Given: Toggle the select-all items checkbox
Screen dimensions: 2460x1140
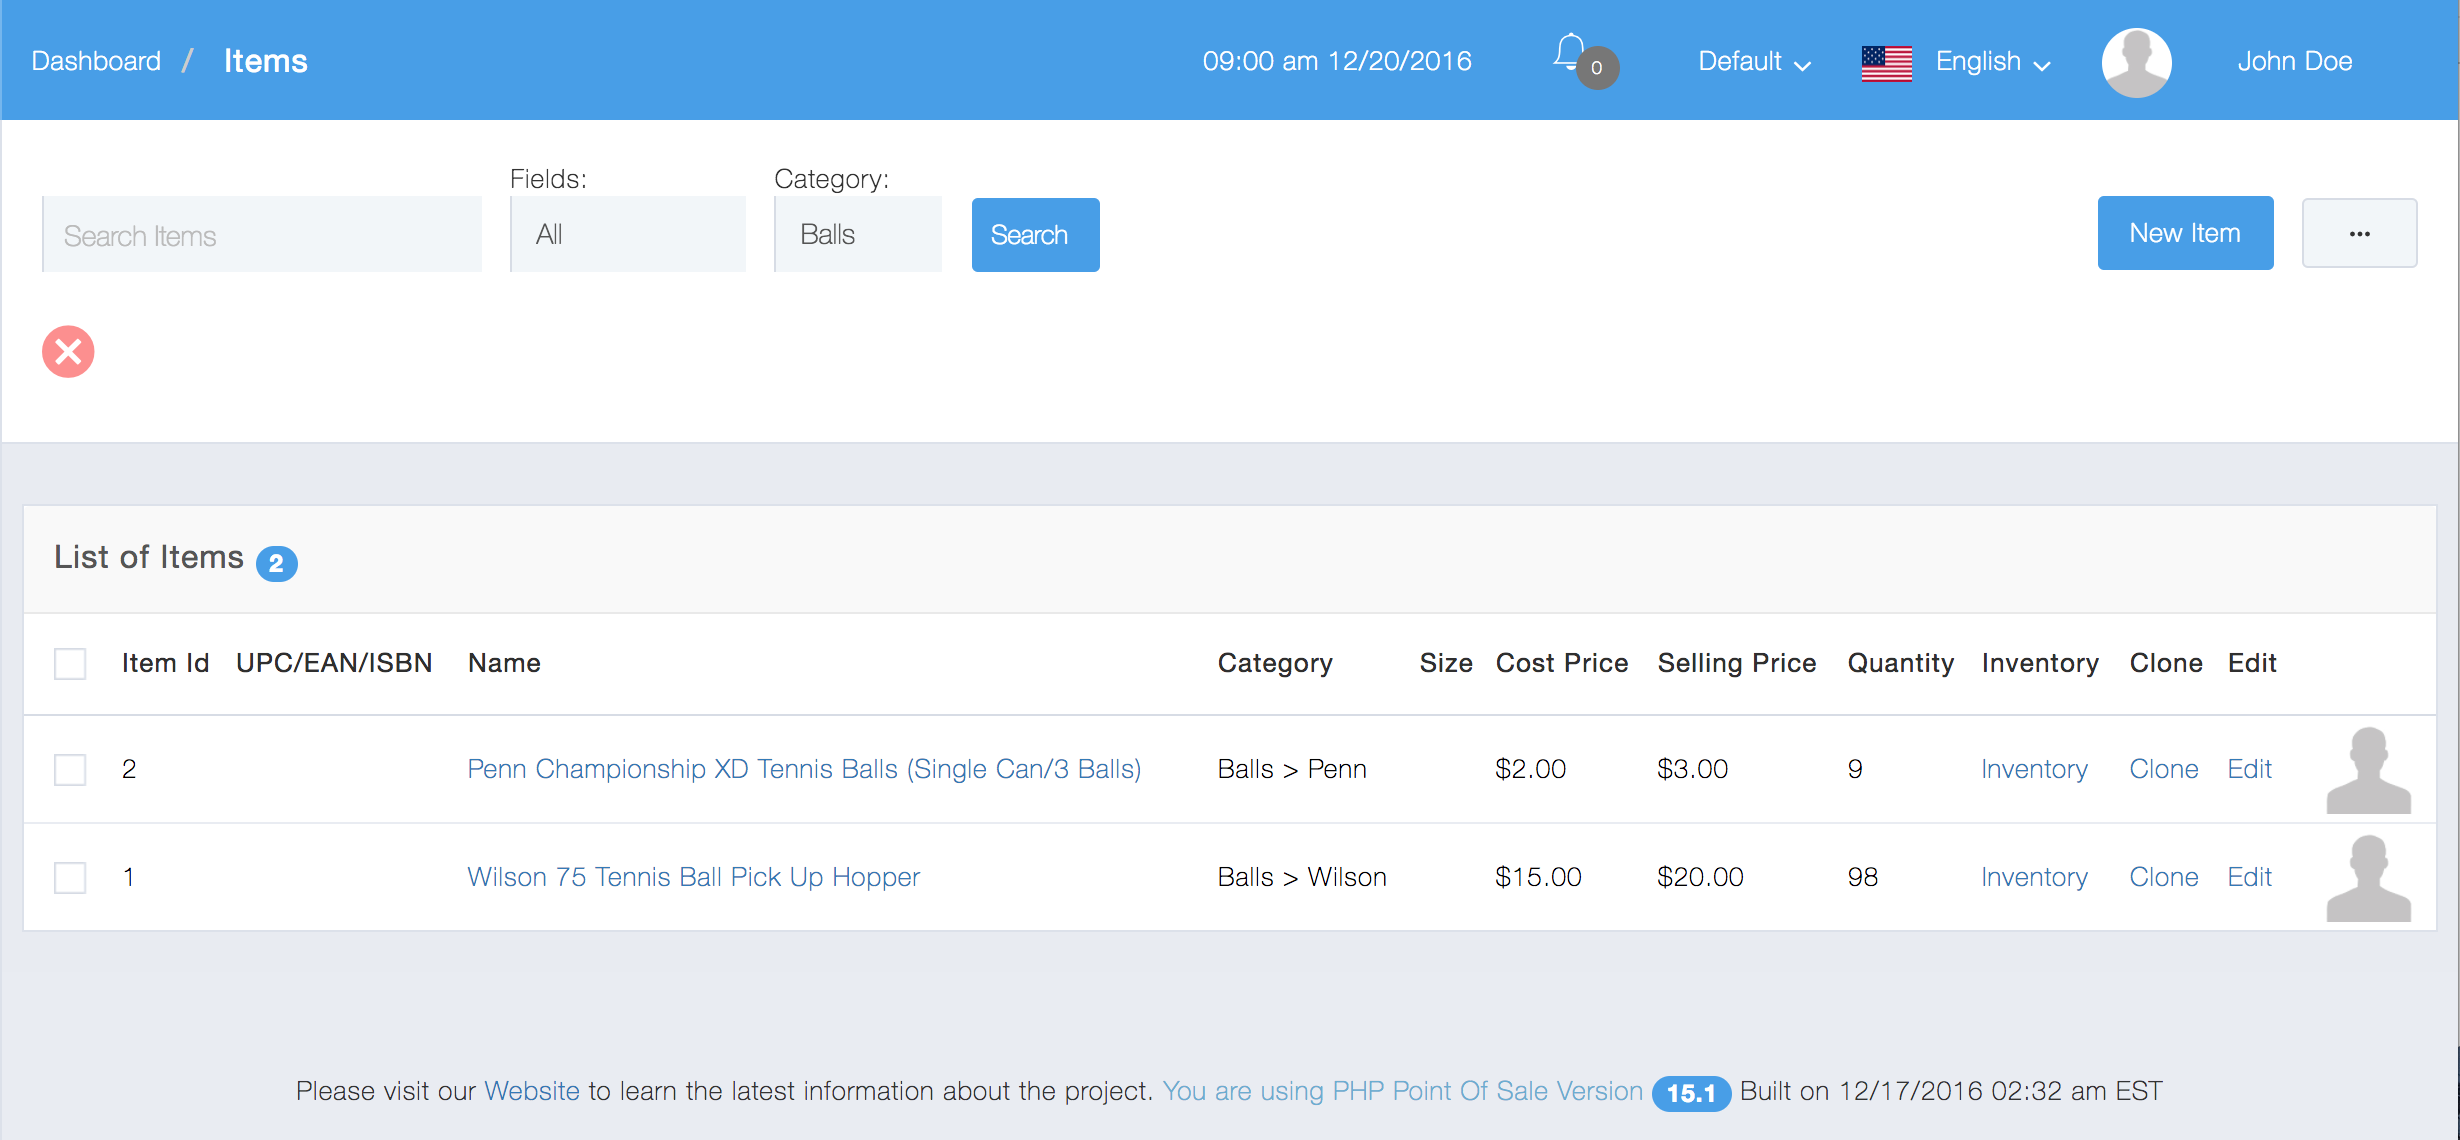Looking at the screenshot, I should [70, 664].
